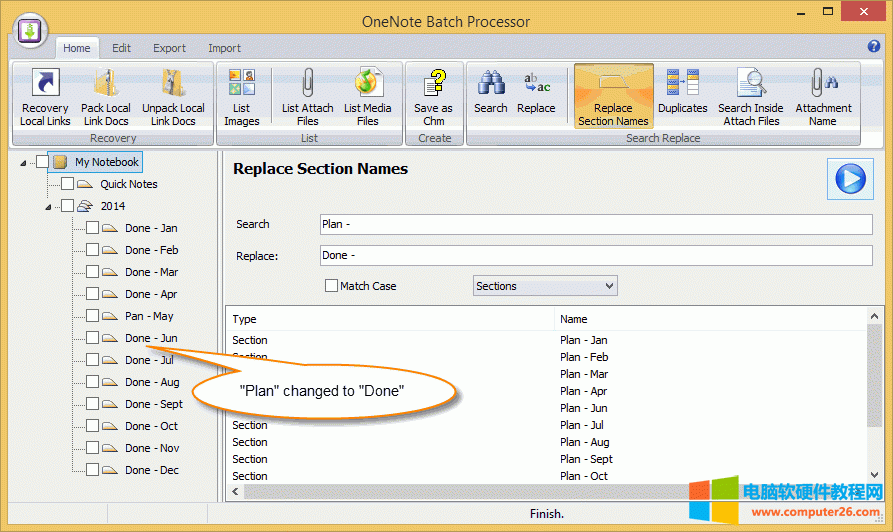This screenshot has width=893, height=532.
Task: Click the Save as Chm icon
Action: (433, 97)
